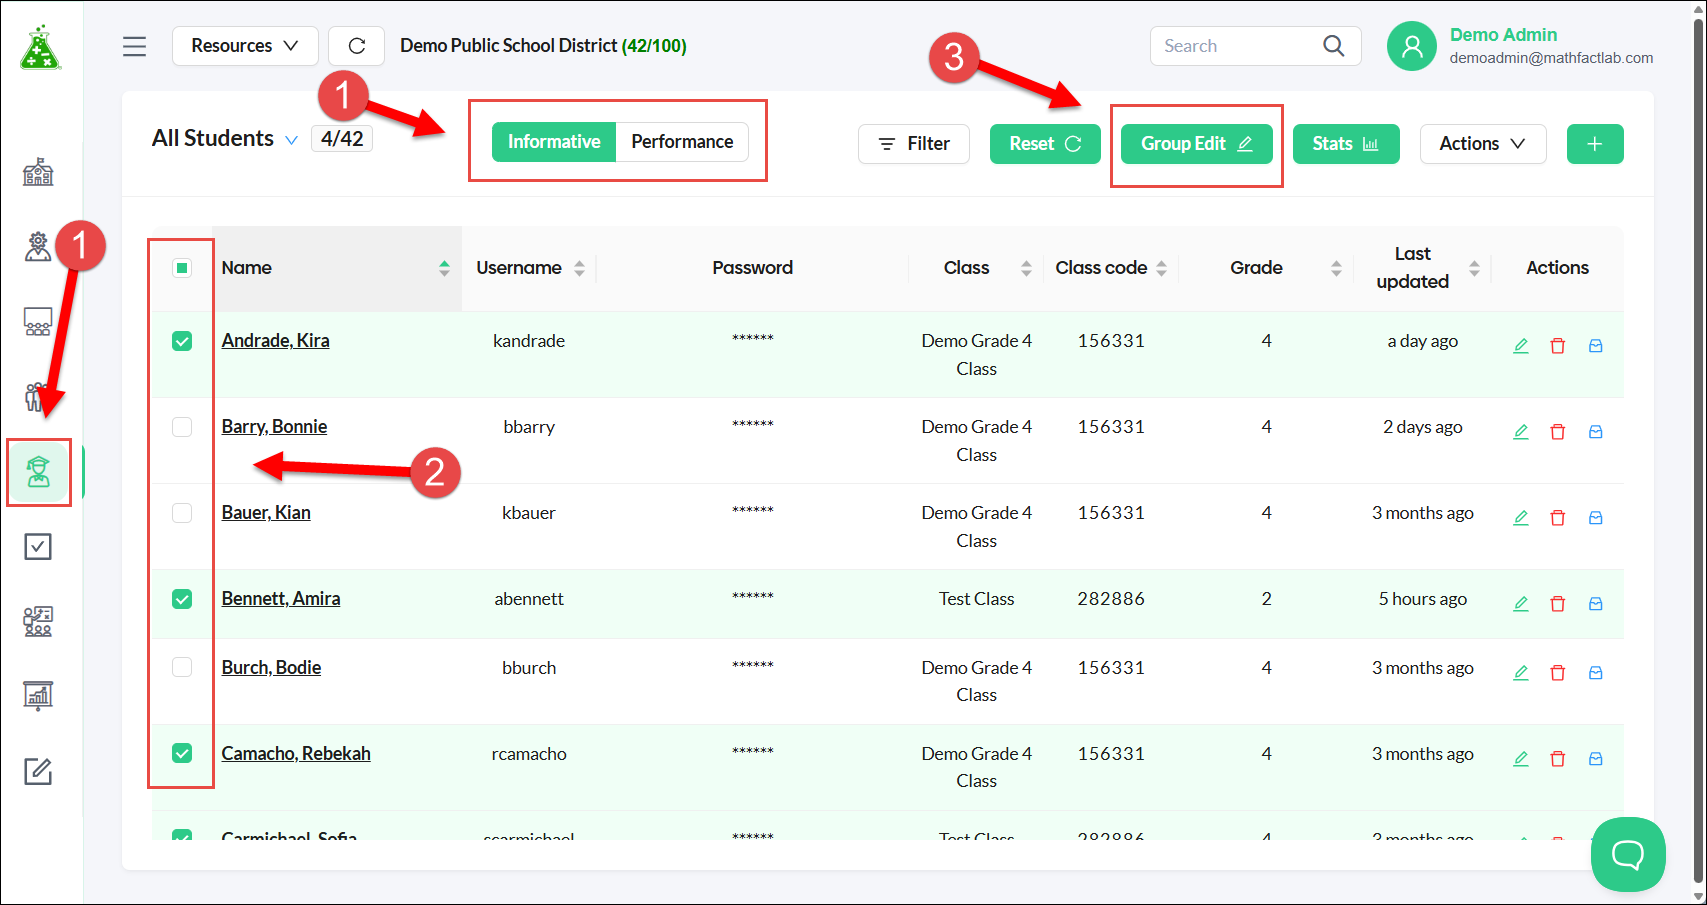The image size is (1707, 905).
Task: Sort by Class column arrows
Action: pyautogui.click(x=1026, y=268)
